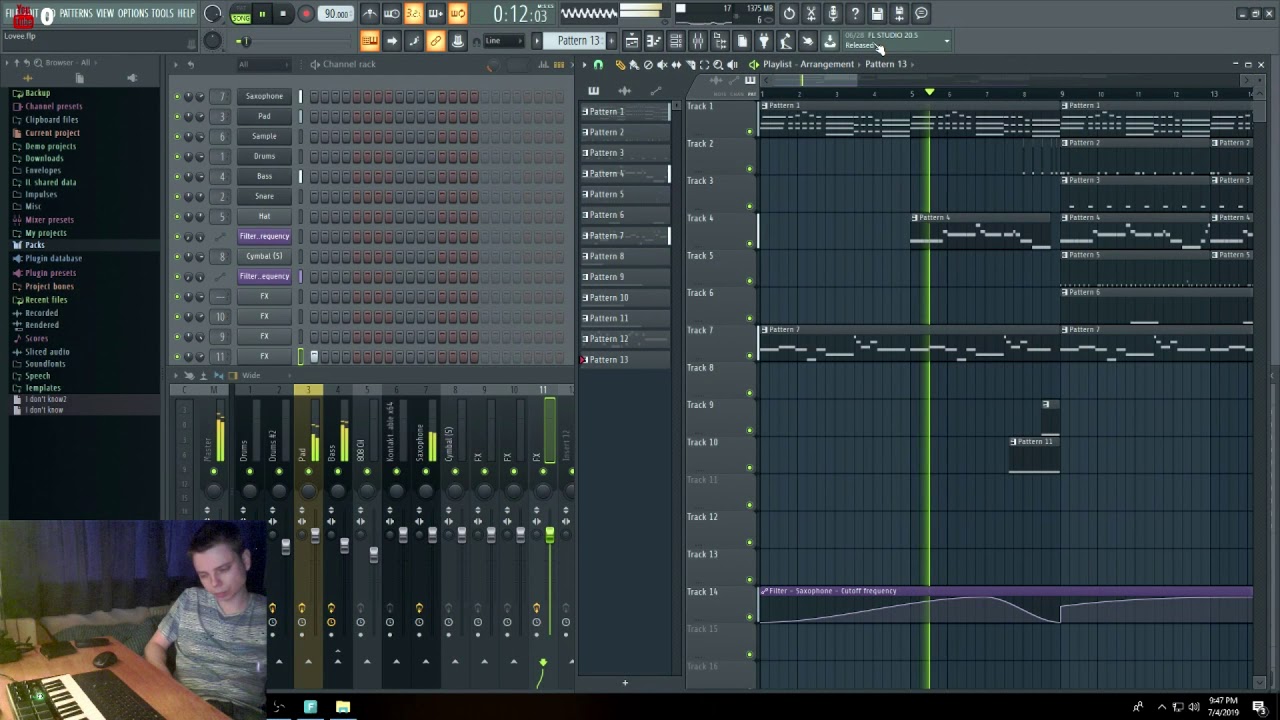Expand the Plugin database folder
The width and height of the screenshot is (1280, 720).
(x=53, y=258)
